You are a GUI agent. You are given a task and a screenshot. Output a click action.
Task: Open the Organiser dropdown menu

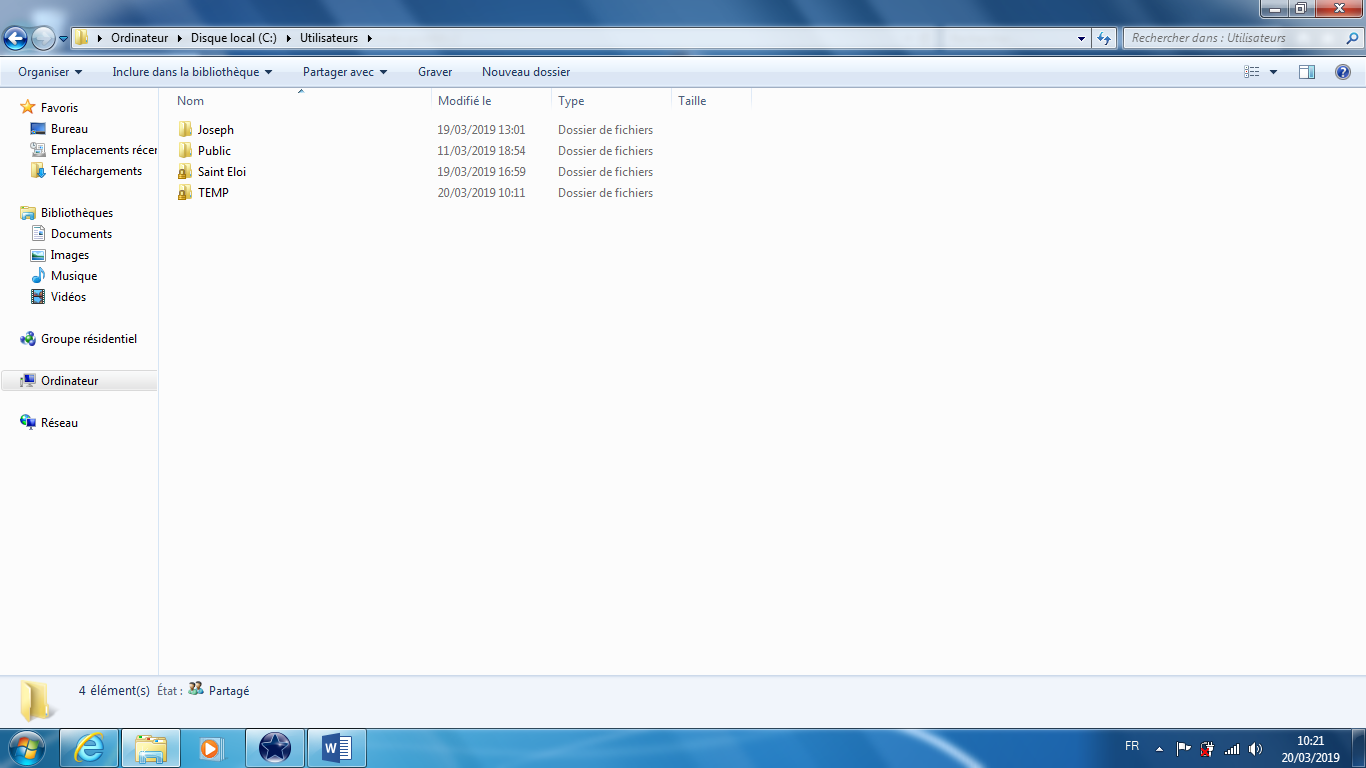point(50,72)
